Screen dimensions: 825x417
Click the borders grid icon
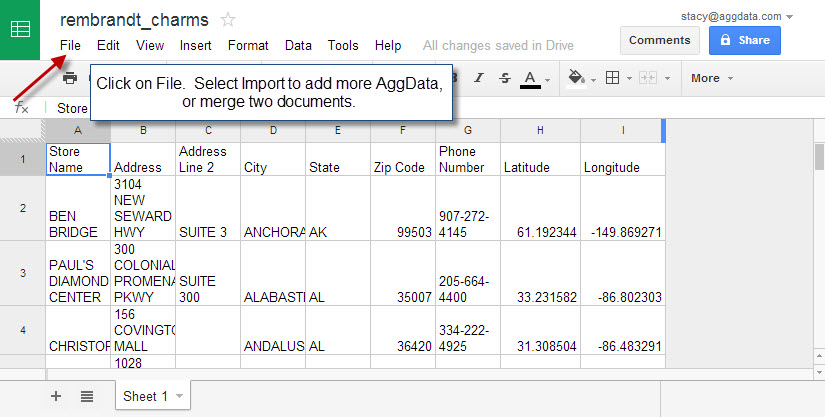pyautogui.click(x=612, y=78)
